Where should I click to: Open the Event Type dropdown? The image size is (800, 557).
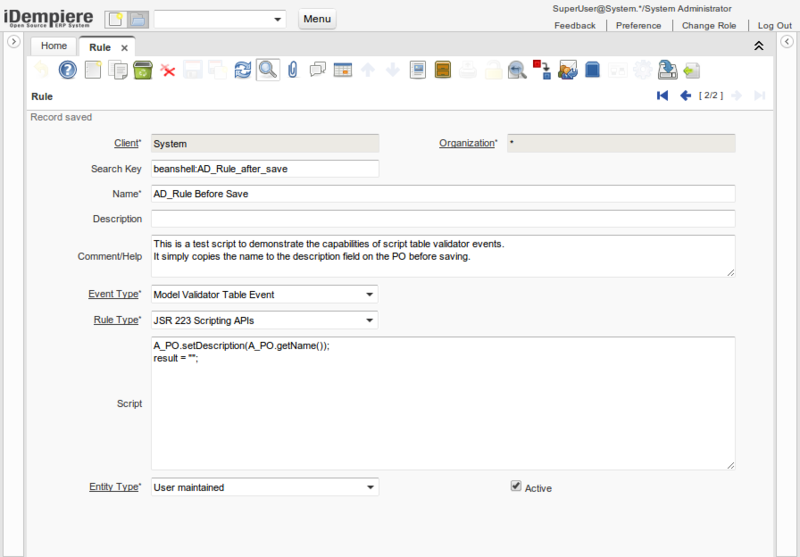[x=369, y=295]
